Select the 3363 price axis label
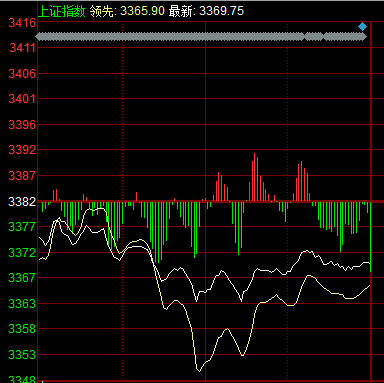Image resolution: width=384 pixels, height=383 pixels. tap(22, 304)
